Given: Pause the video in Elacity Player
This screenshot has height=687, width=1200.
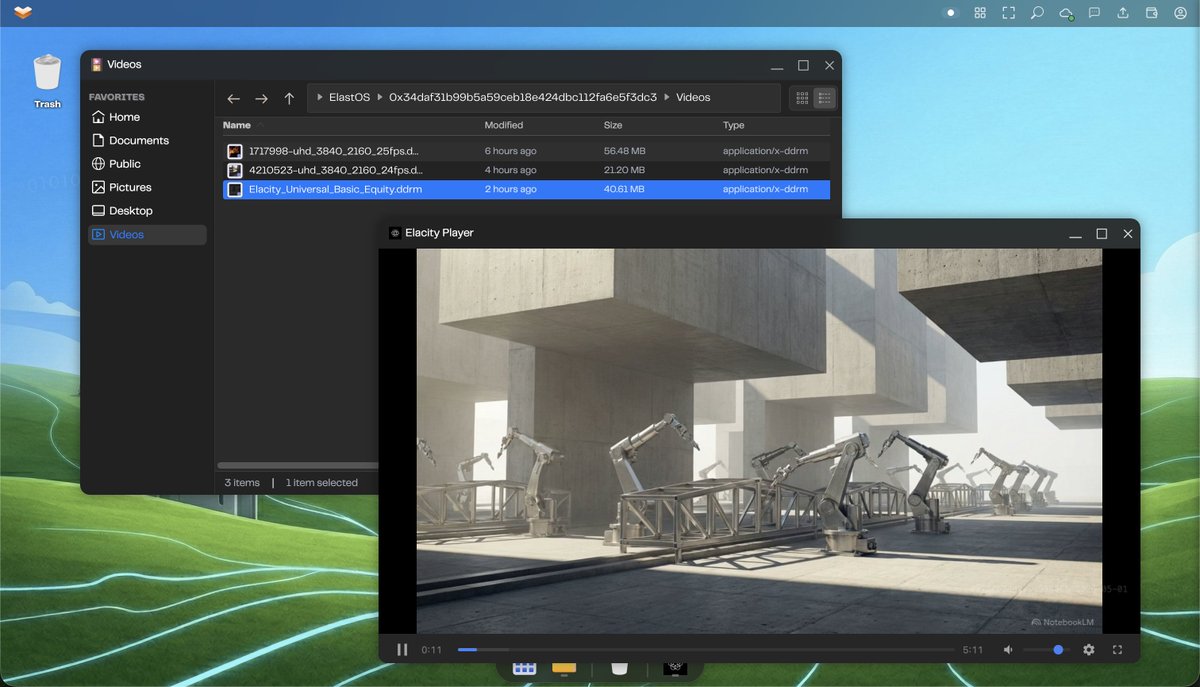Looking at the screenshot, I should pos(402,649).
